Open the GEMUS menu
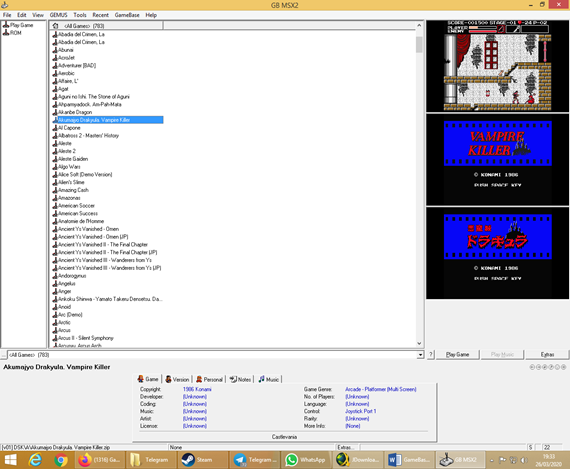The image size is (570, 469). [59, 15]
